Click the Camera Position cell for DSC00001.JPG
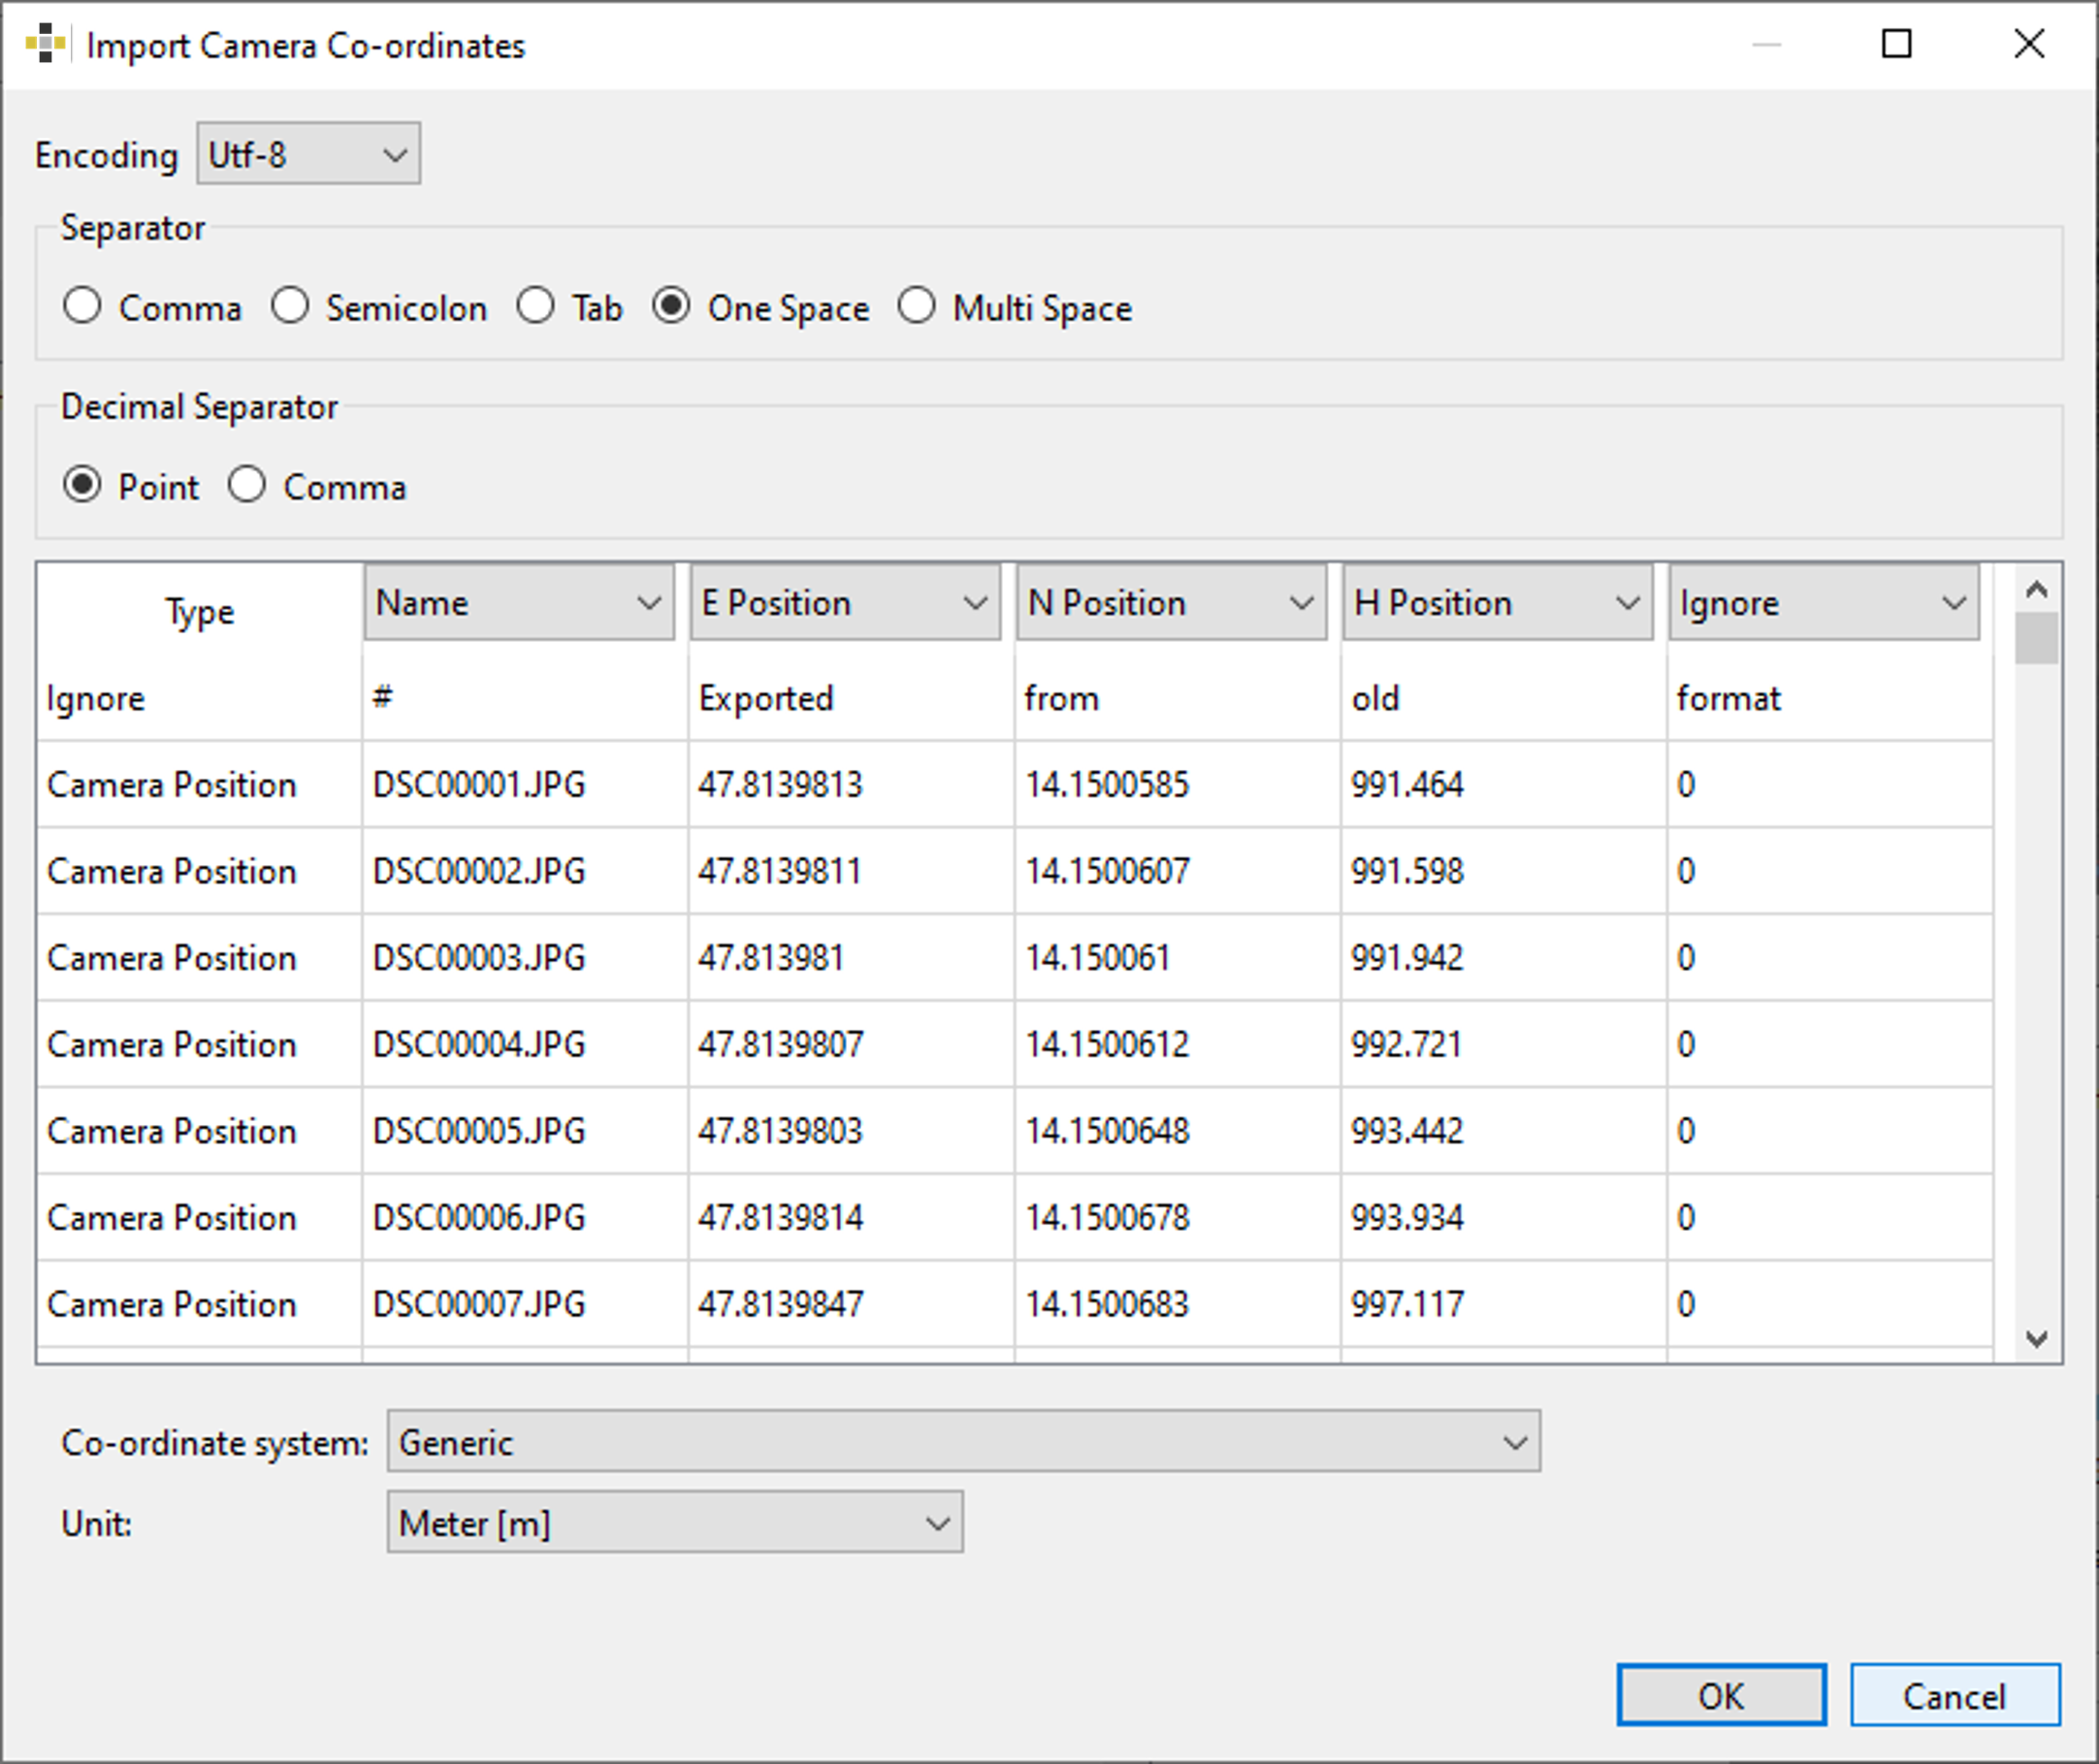 (199, 784)
